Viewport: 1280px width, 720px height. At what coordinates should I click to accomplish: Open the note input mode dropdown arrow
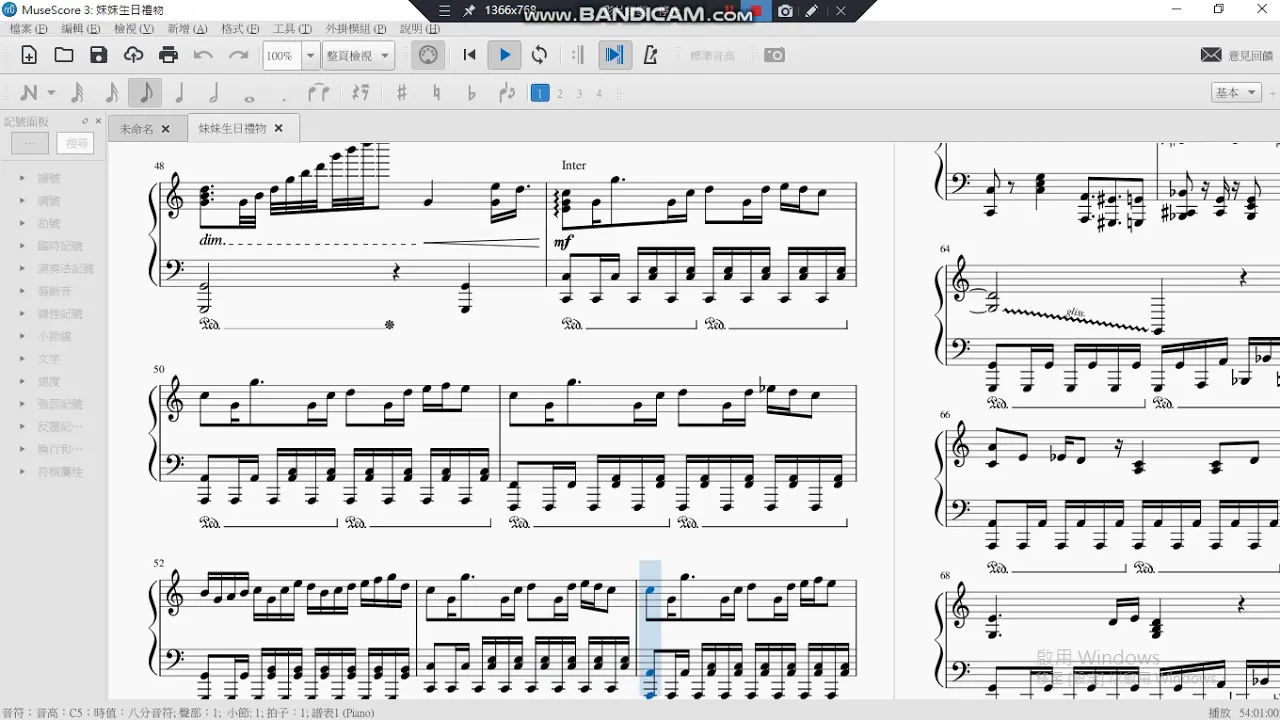51,93
